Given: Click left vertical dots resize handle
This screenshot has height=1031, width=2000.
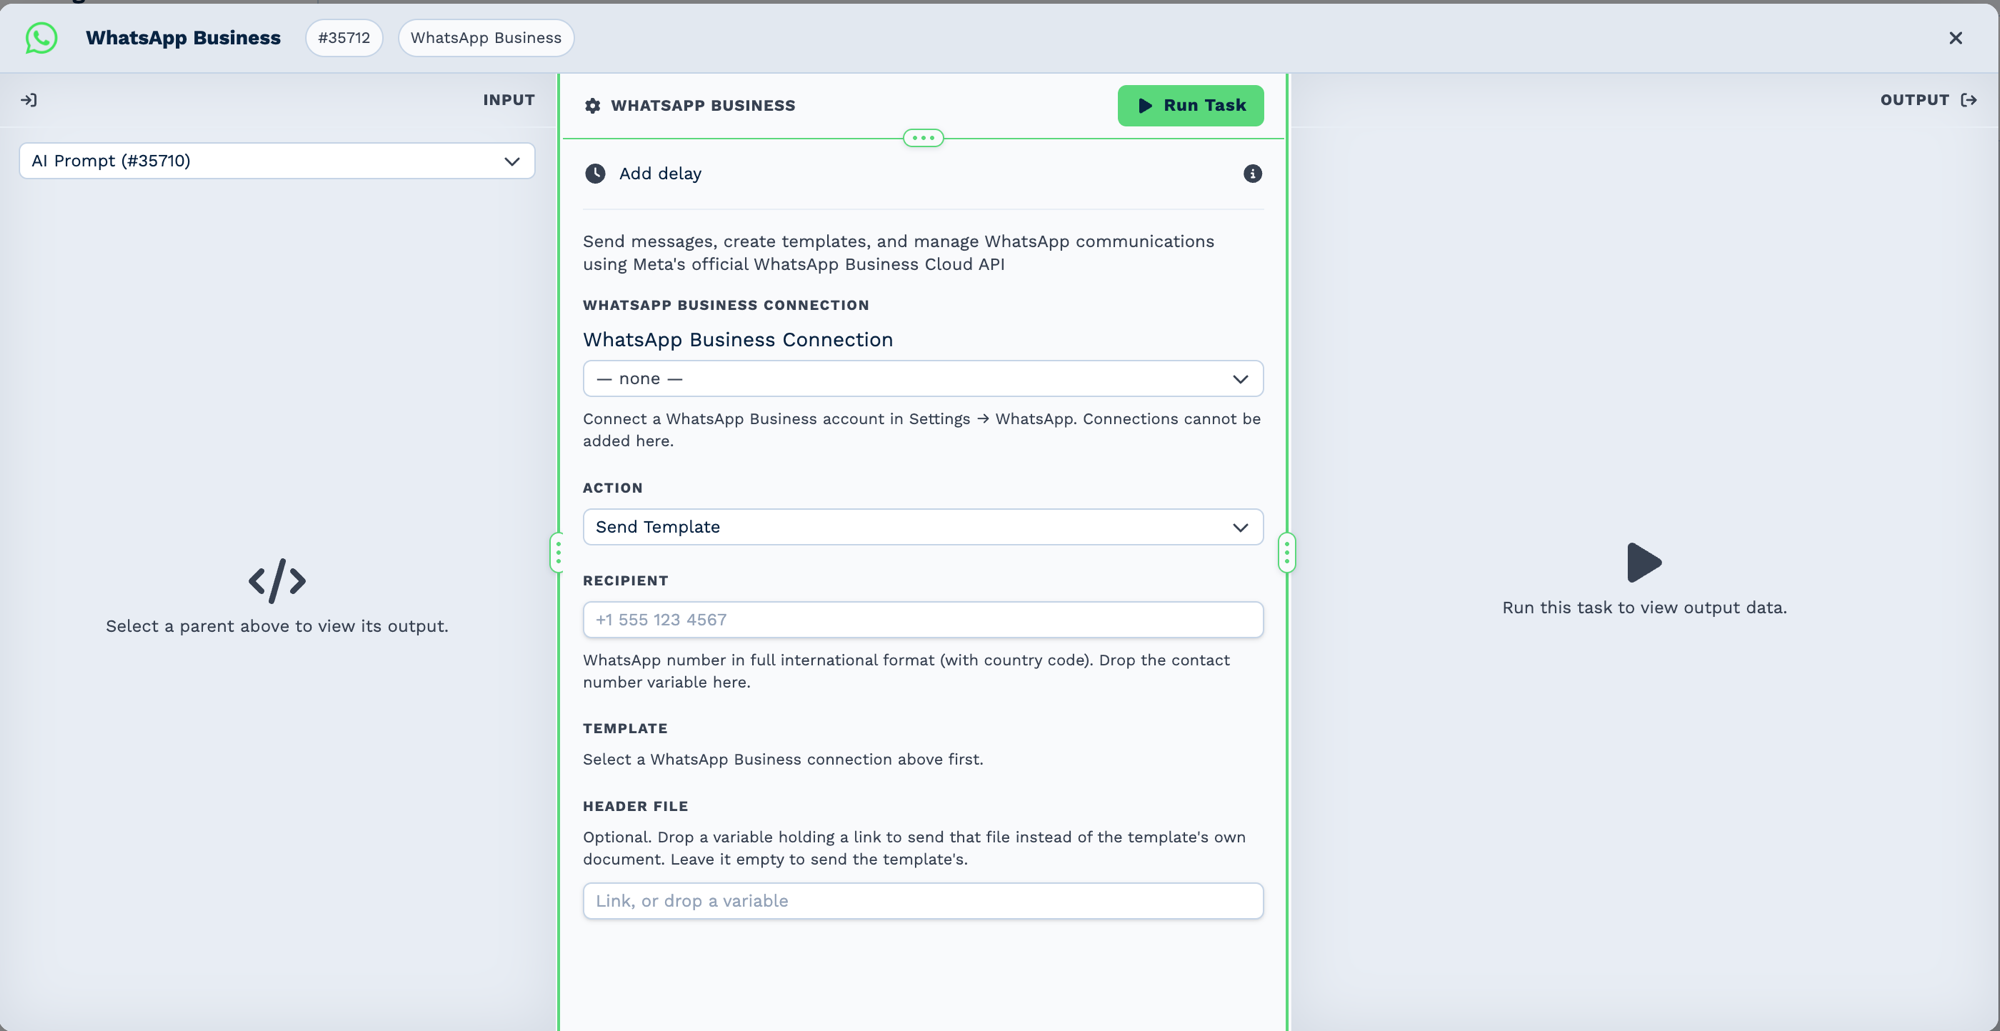Looking at the screenshot, I should (x=557, y=553).
